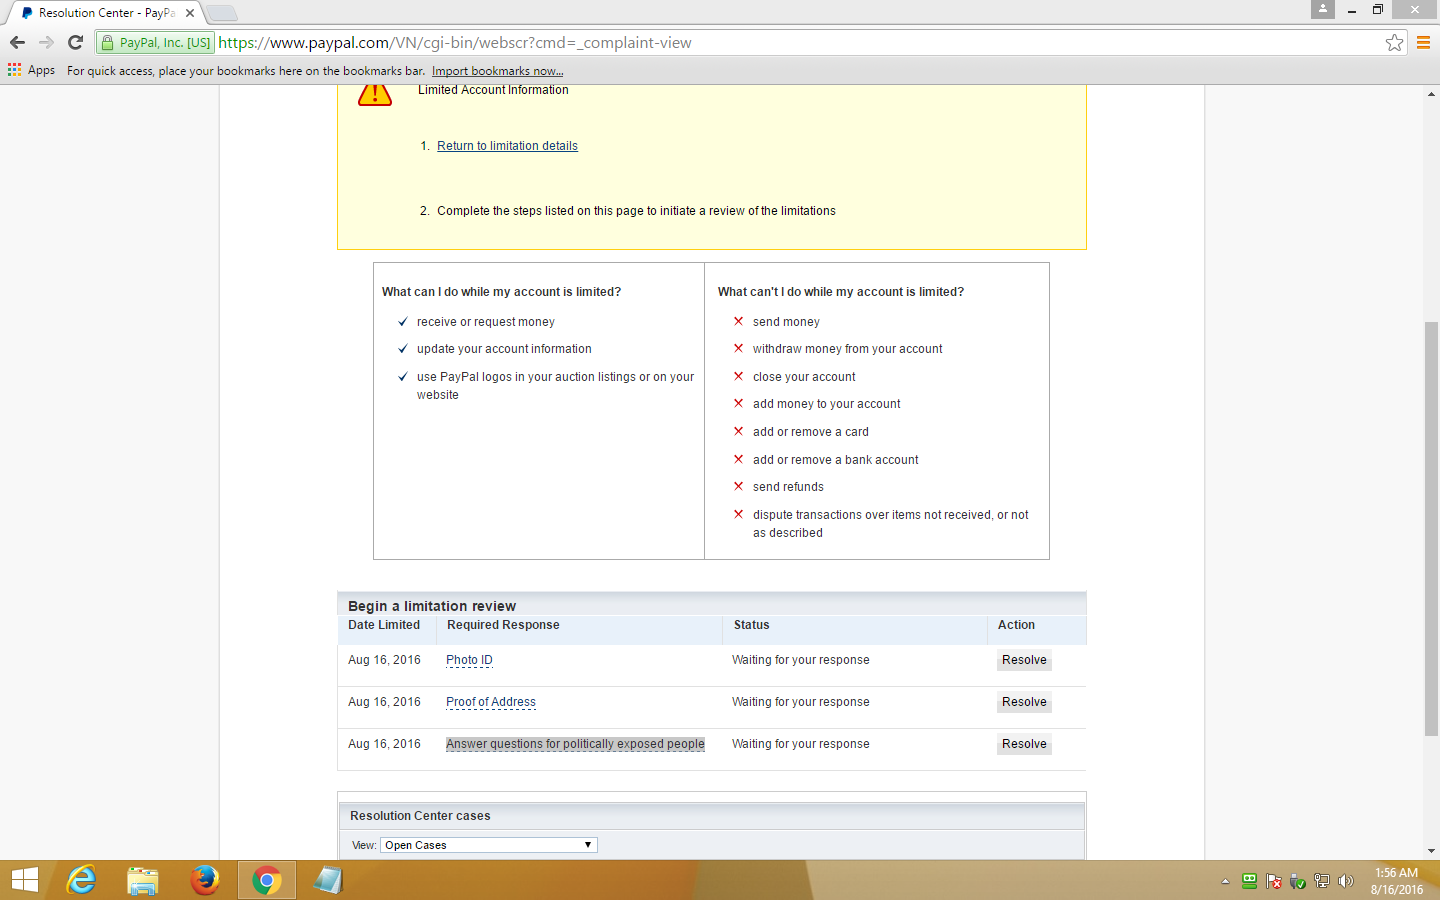Expand the View Open Cases dropdown
Viewport: 1440px width, 900px height.
point(489,845)
